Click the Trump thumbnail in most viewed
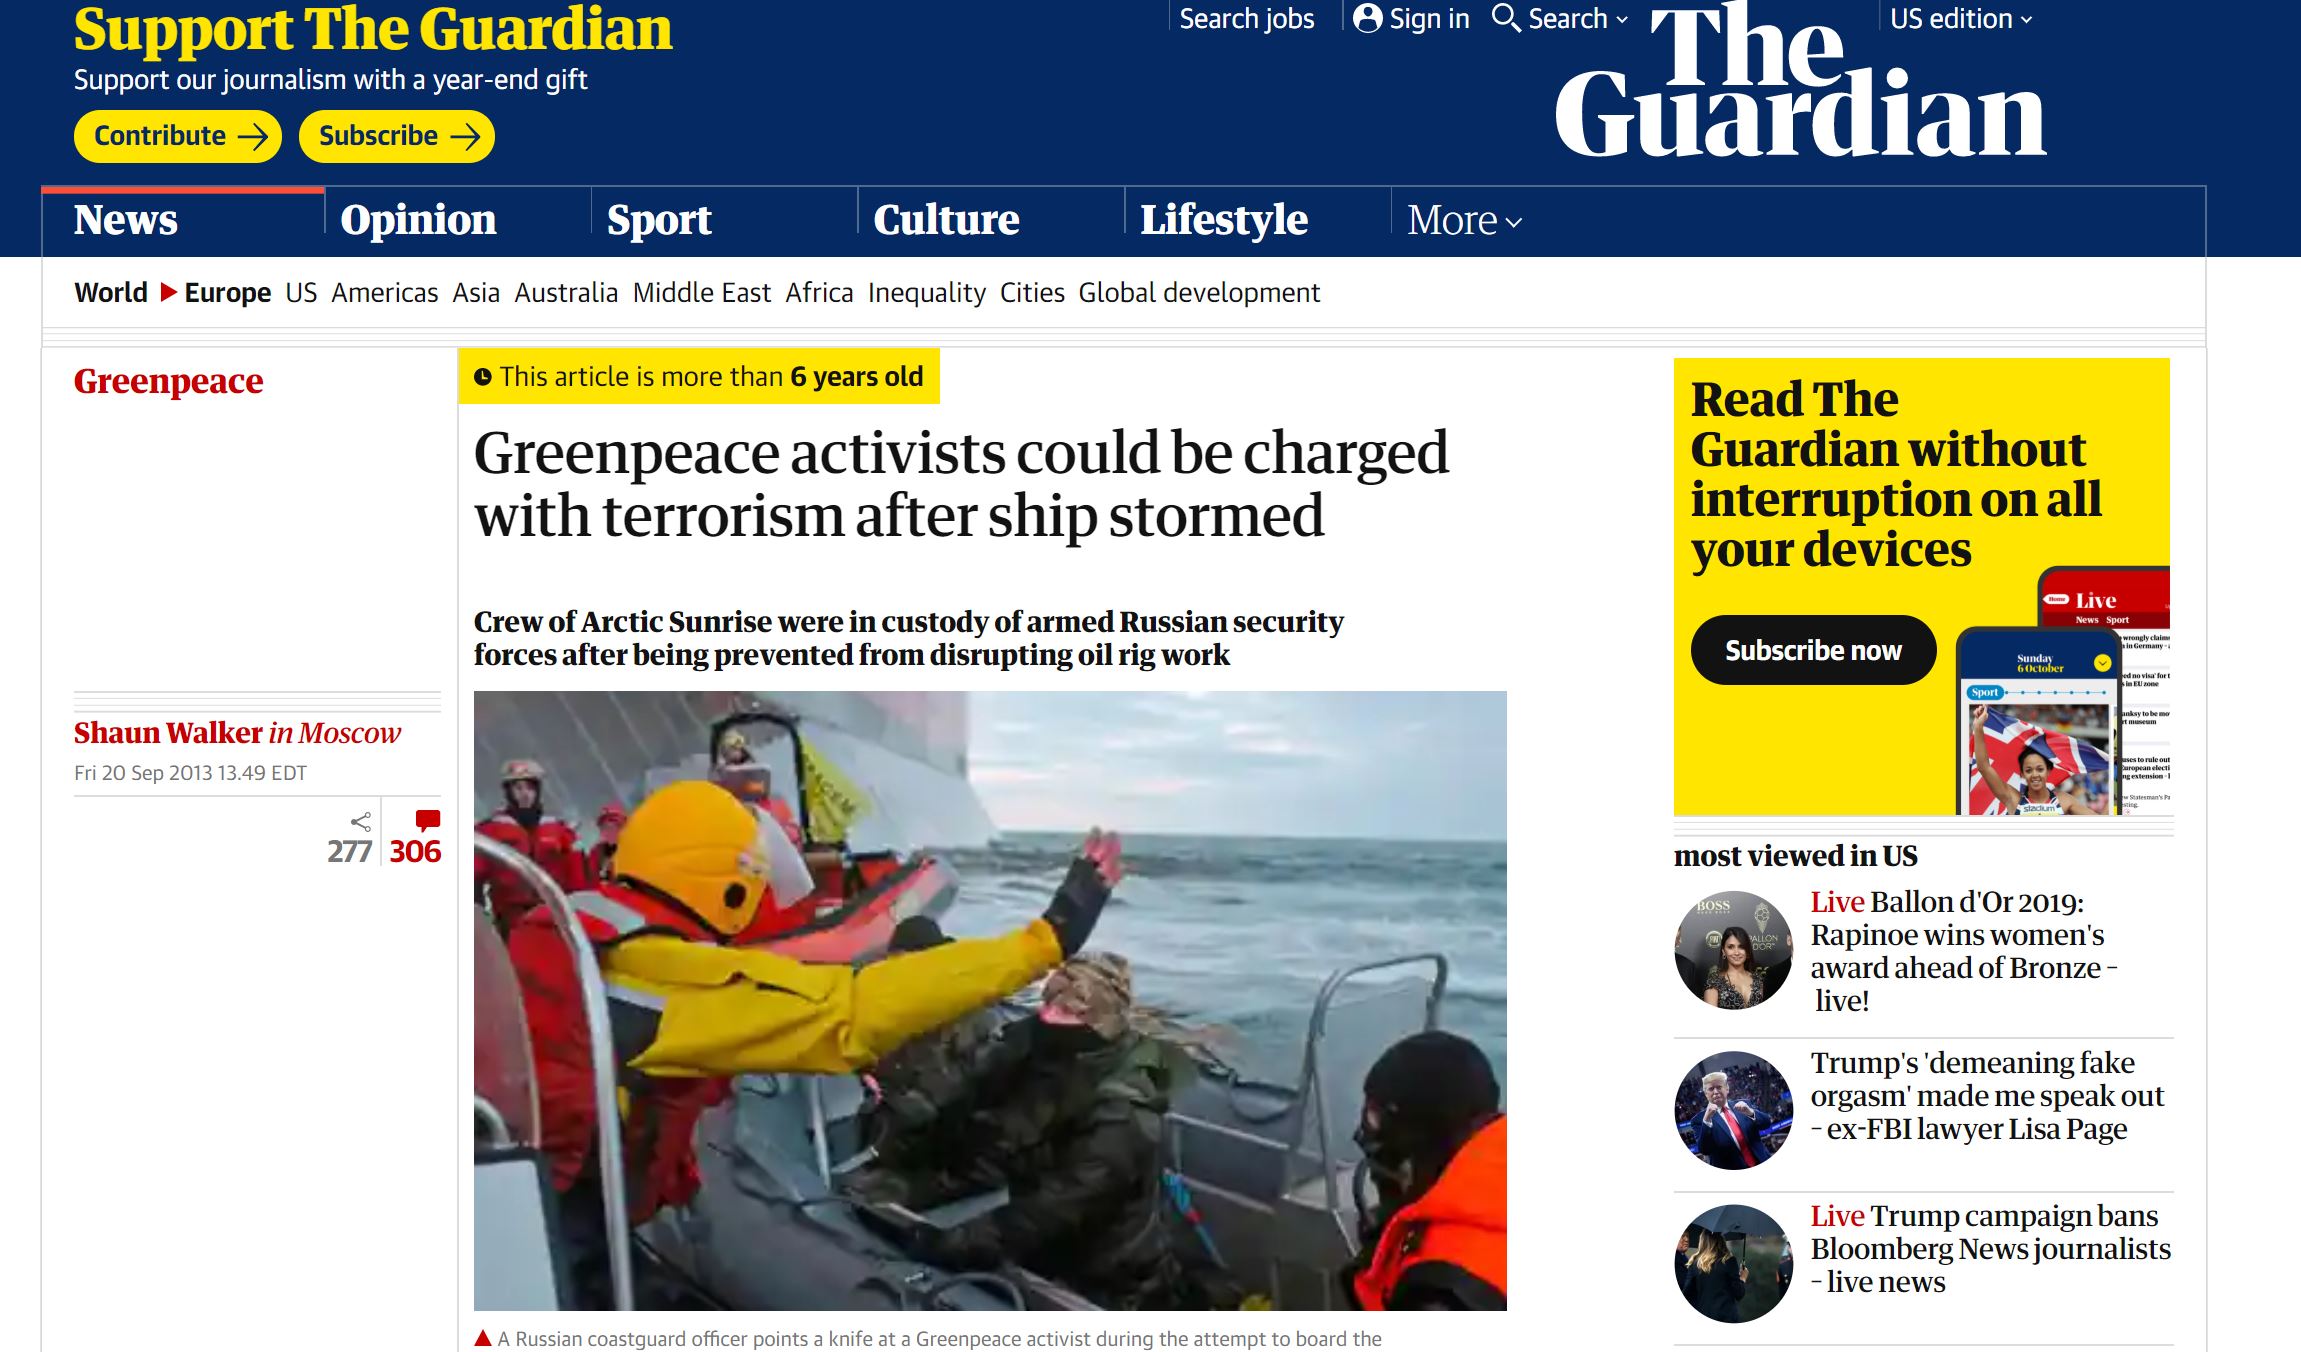Screen dimensions: 2301x1352 1734,1110
